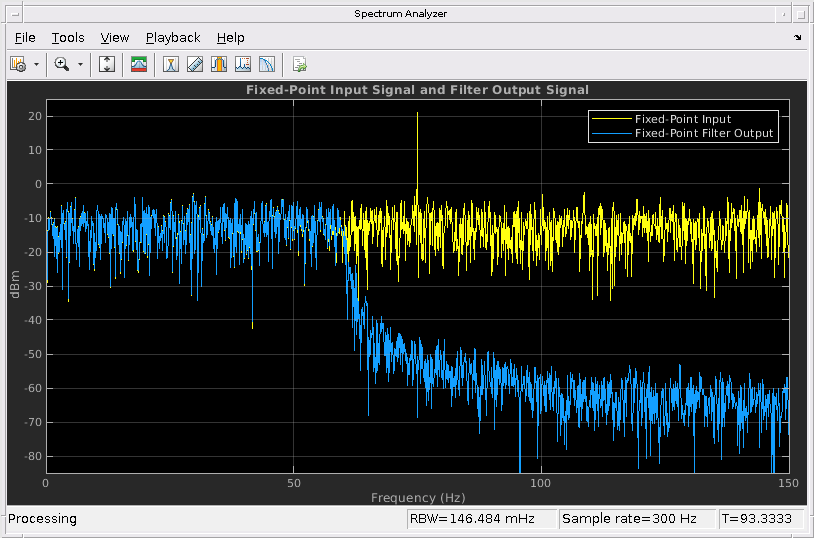Click the RBW readout in status bar
814x538 pixels.
tap(470, 519)
